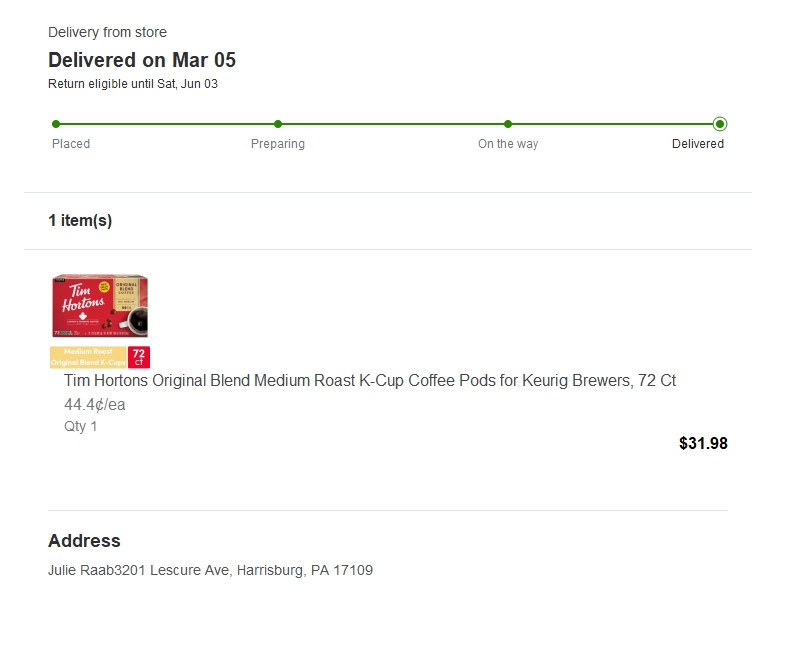Click the 'Return eligible until Sat, Jun 03' text
800x646 pixels.
[133, 84]
